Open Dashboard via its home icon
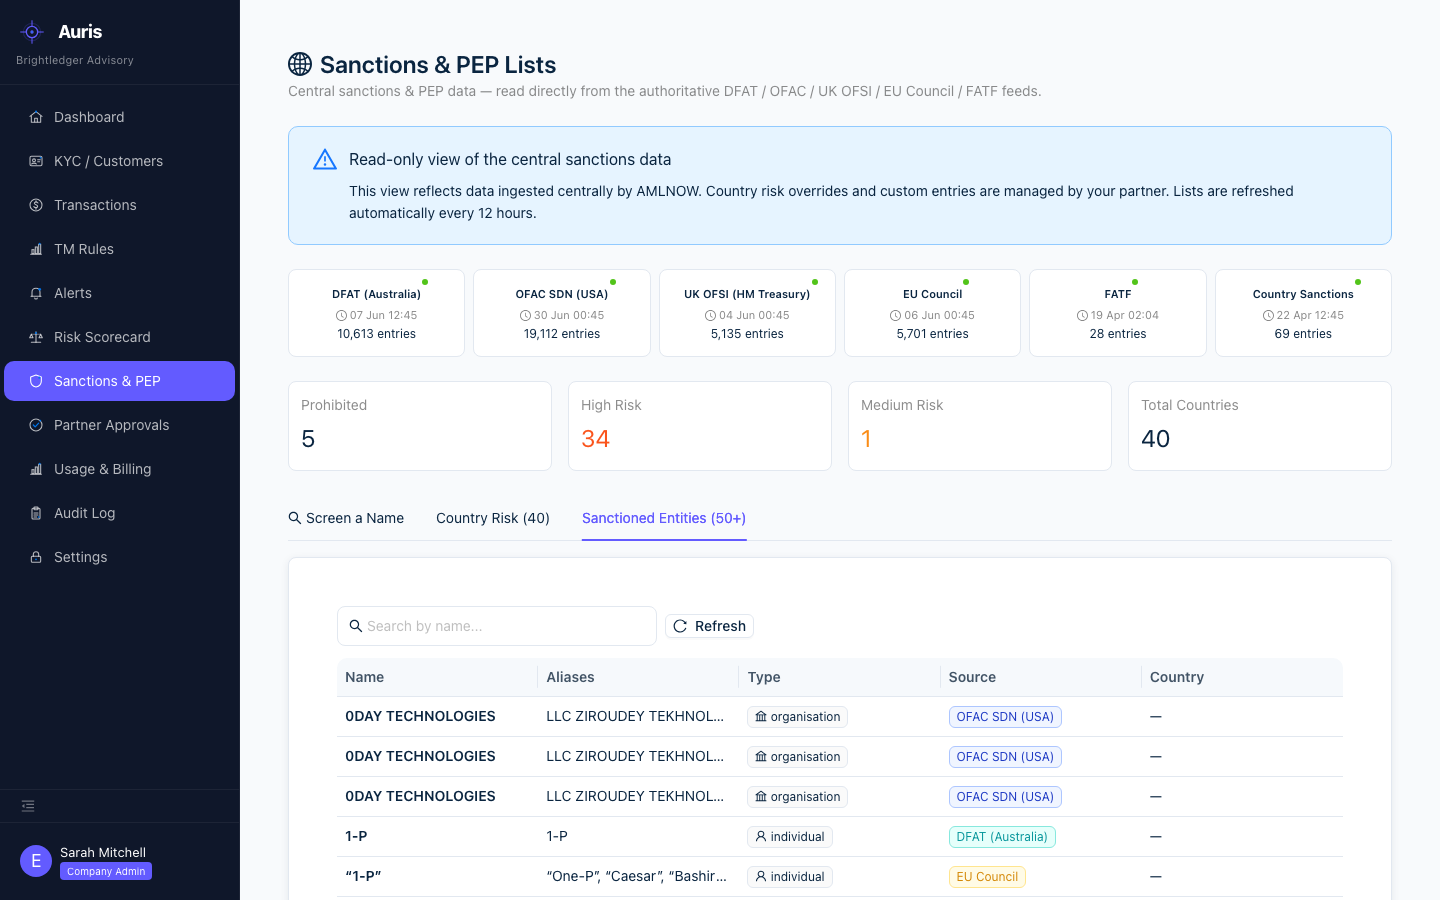Viewport: 1440px width, 900px height. 36,117
